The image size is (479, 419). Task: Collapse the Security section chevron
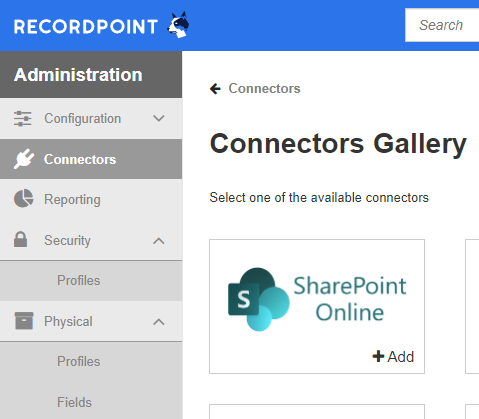tap(159, 241)
